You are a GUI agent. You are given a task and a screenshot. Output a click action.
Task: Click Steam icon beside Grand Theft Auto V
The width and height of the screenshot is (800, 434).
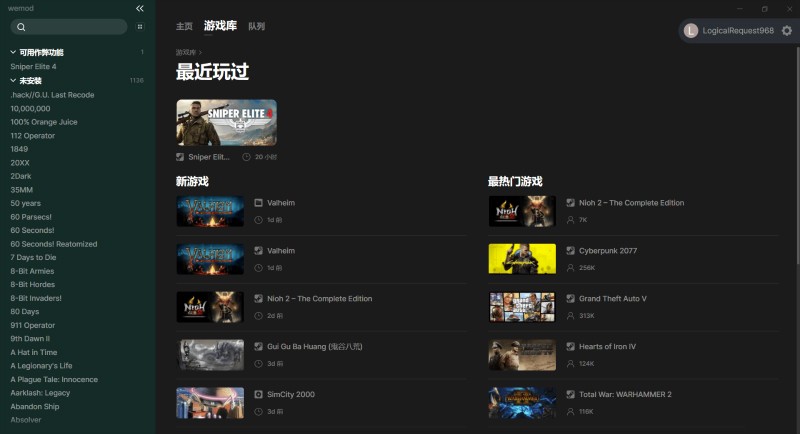[x=570, y=299]
